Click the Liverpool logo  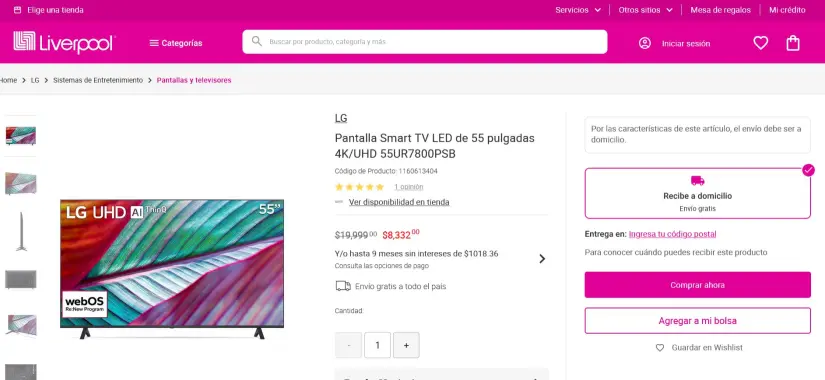[x=64, y=42]
